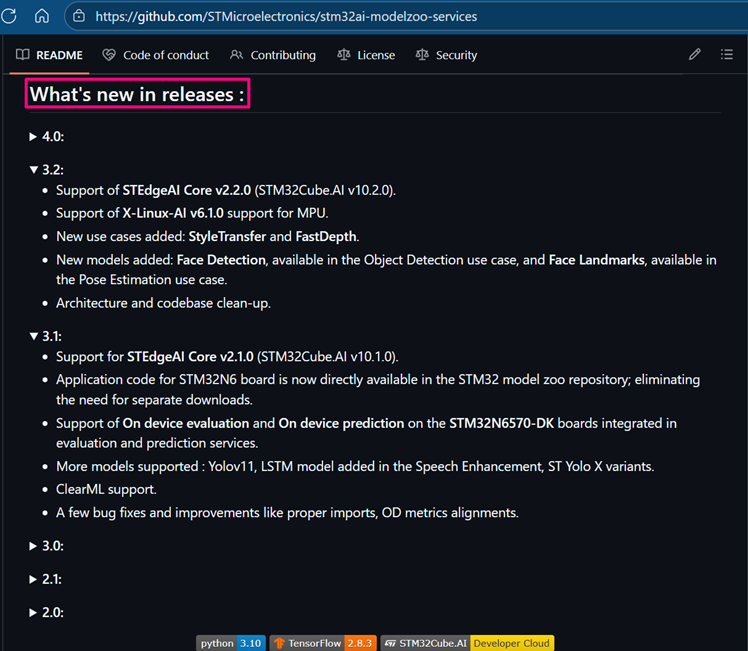Click the "ClearML support." bullet
Viewport: 748px width, 651px height.
106,490
